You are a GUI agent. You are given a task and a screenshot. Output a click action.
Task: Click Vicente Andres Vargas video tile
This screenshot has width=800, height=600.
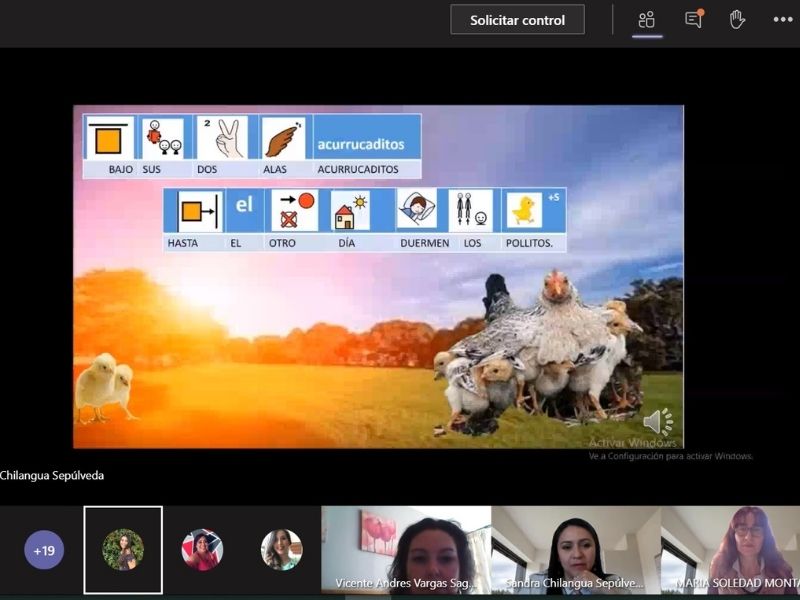(406, 550)
